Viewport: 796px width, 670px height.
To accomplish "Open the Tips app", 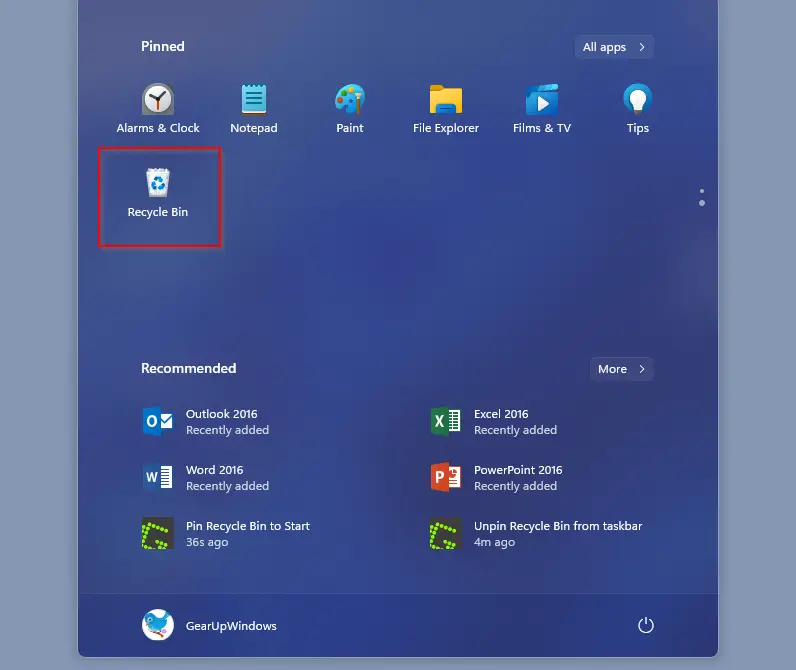I will click(x=638, y=109).
